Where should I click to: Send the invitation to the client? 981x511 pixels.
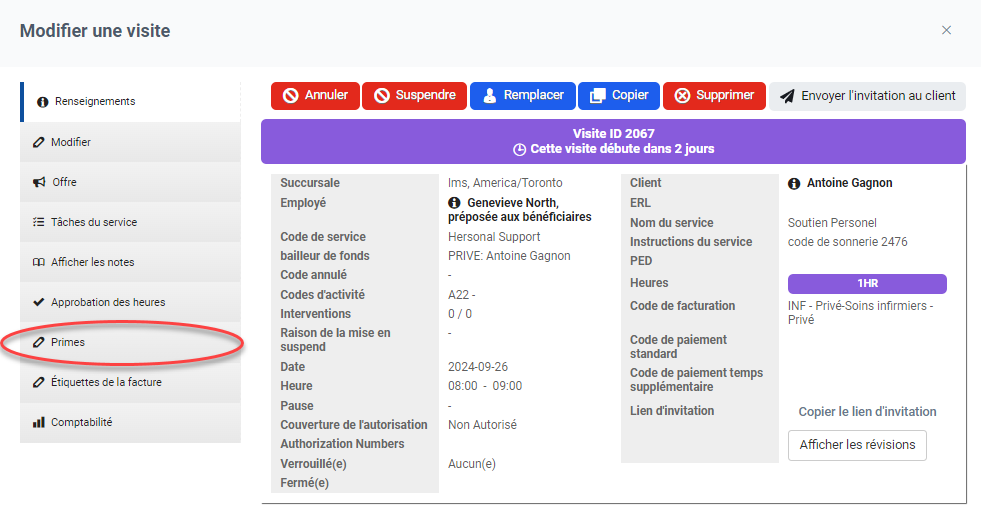[867, 96]
